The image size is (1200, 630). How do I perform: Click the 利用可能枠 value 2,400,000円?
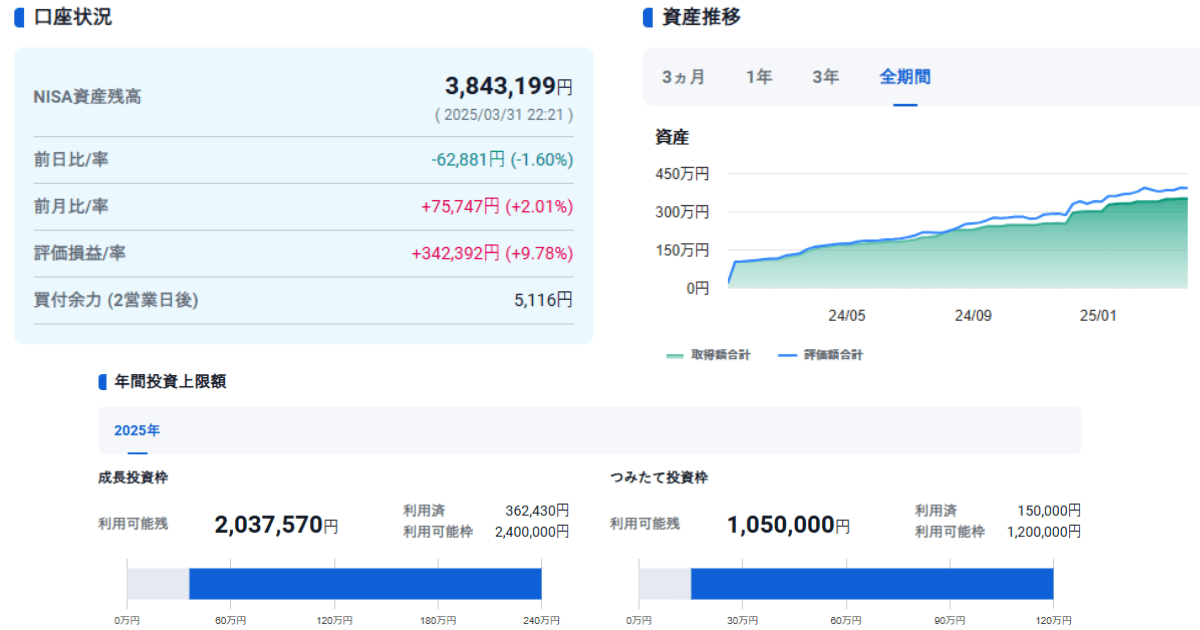click(532, 532)
